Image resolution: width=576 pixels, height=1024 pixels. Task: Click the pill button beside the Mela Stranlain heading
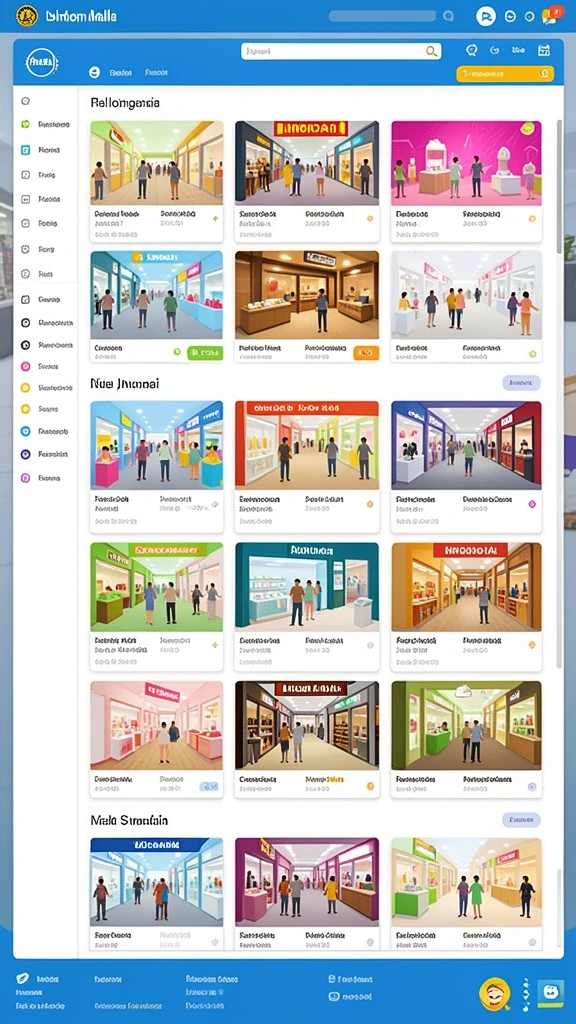521,820
